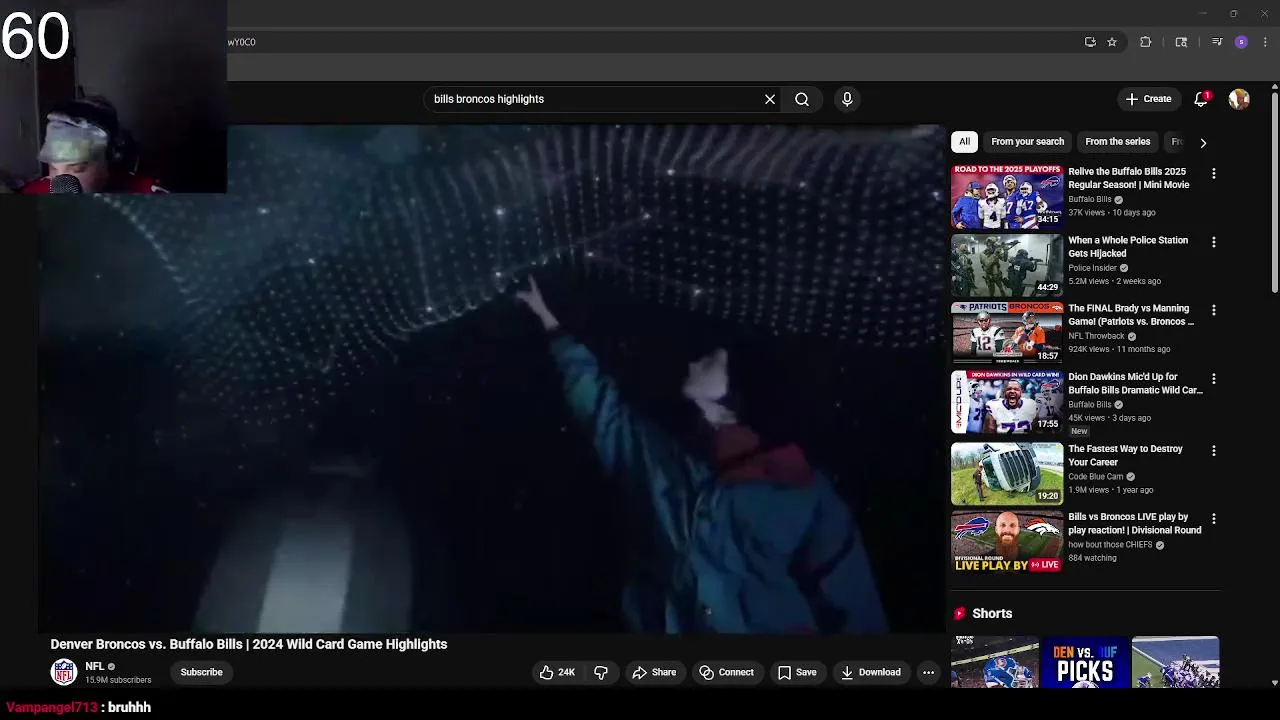The image size is (1280, 720).
Task: Open the Chrome three-dot menu
Action: pyautogui.click(x=1265, y=42)
